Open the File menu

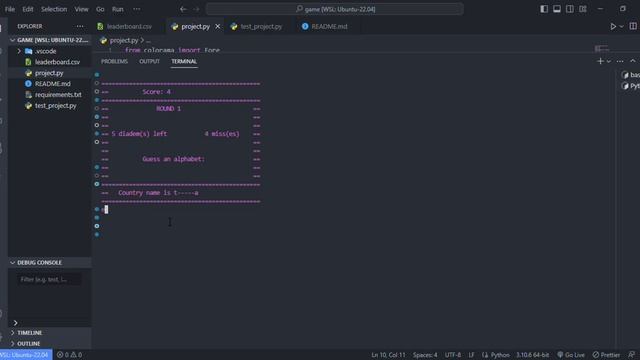[10, 9]
